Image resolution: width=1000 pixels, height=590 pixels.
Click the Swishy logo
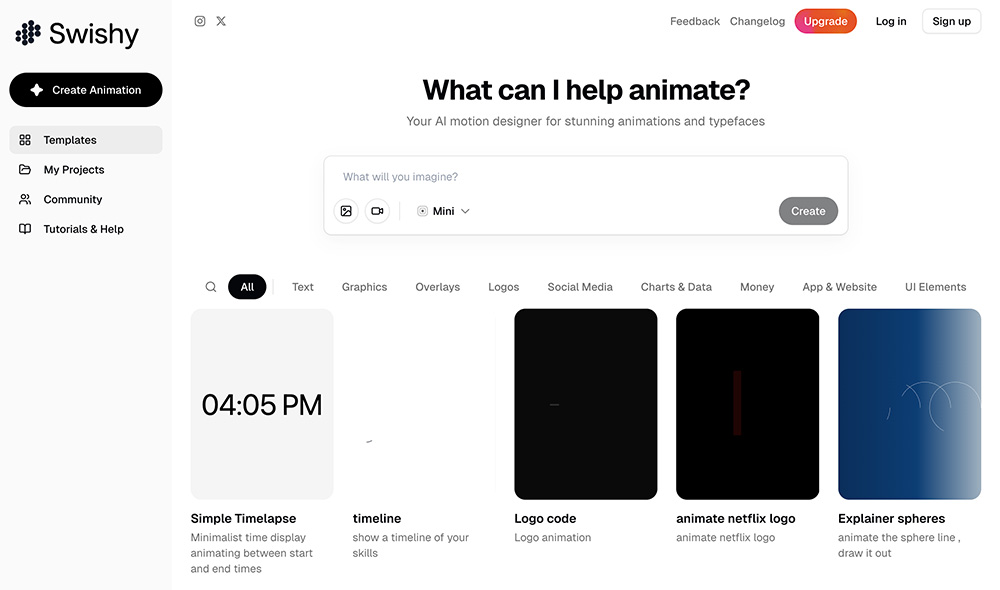coord(77,34)
